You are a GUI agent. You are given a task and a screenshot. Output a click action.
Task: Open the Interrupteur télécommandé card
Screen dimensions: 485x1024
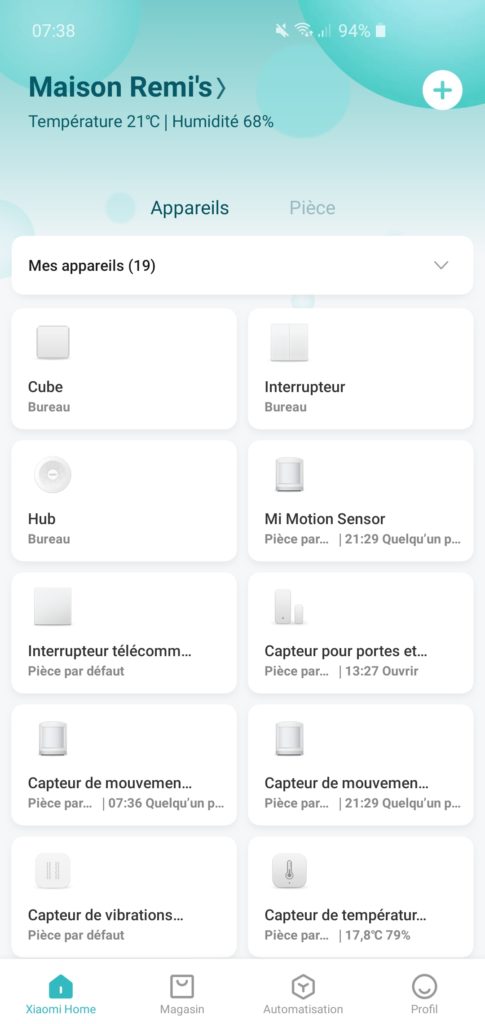[124, 633]
